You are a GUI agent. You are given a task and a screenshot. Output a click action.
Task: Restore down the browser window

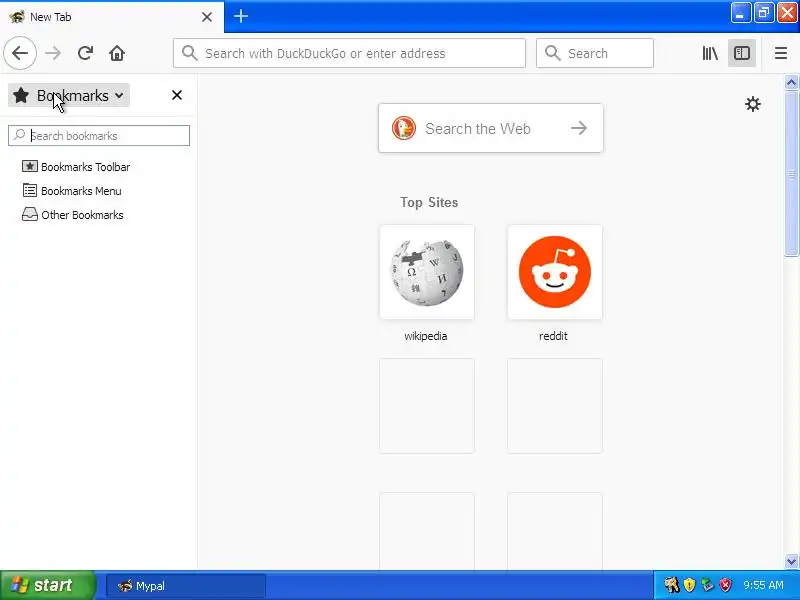point(764,13)
